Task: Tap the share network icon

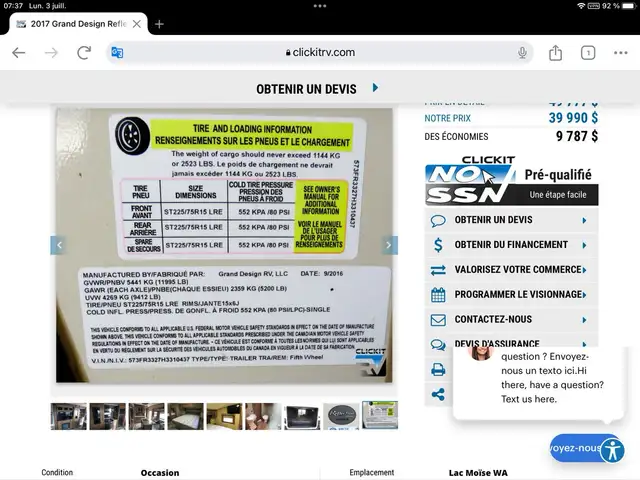Action: click(x=438, y=395)
